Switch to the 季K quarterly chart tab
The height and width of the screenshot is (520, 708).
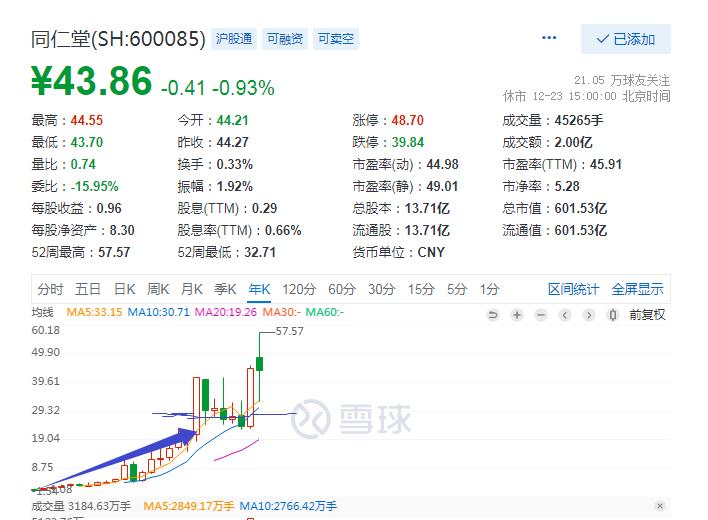coord(225,289)
